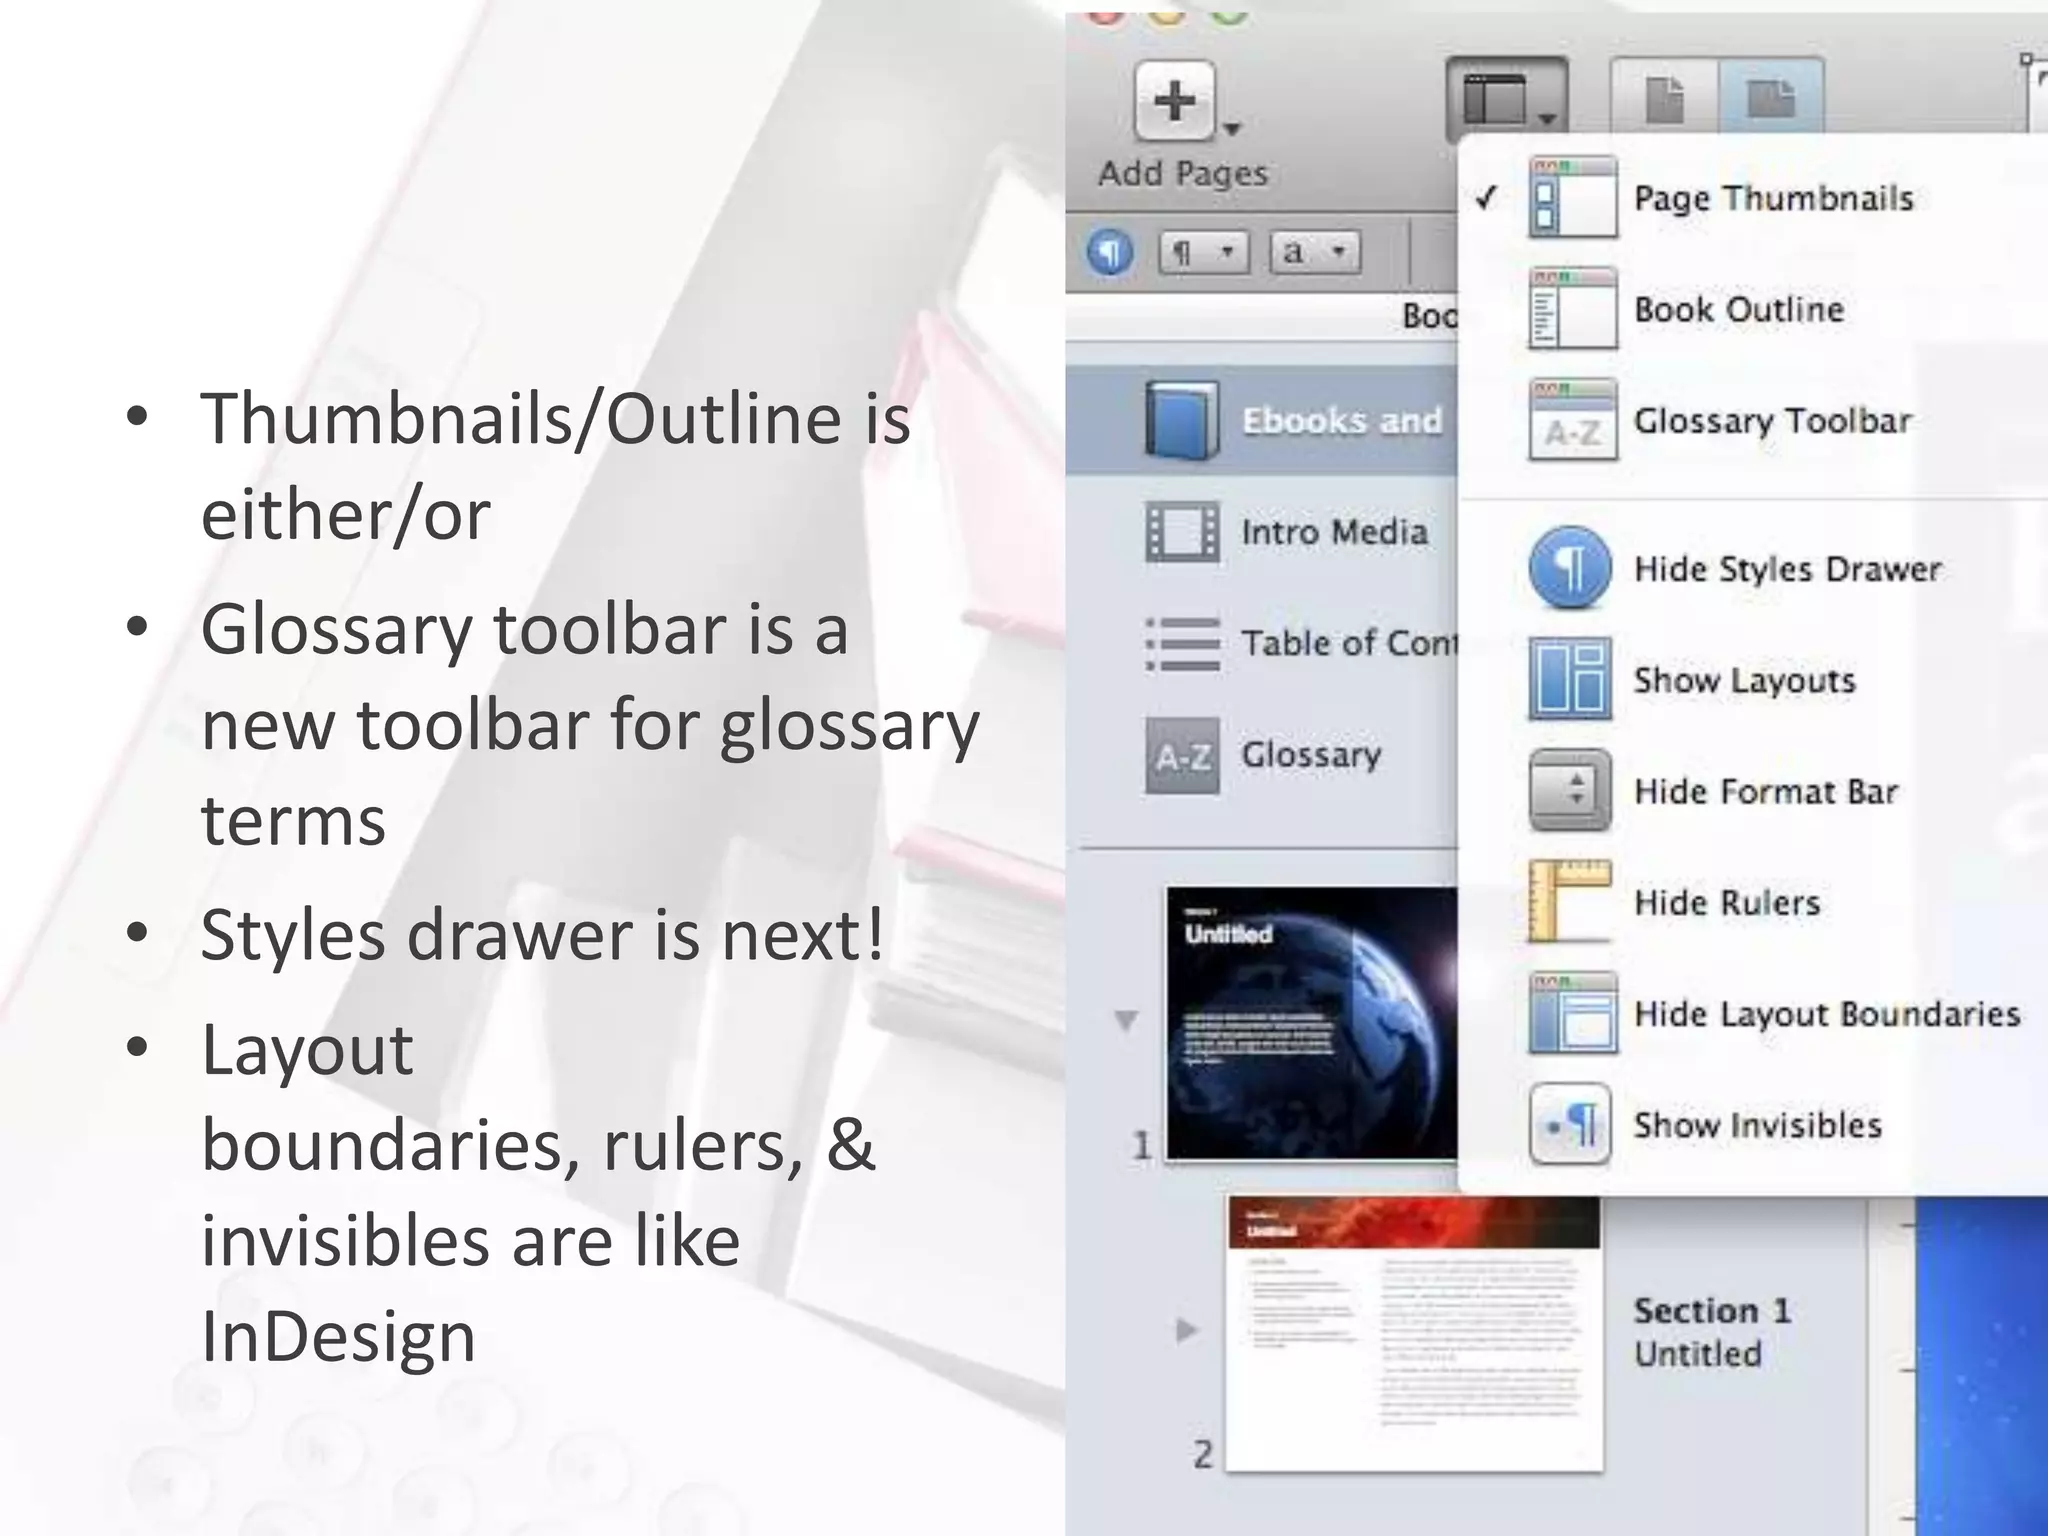Open the paragraph style dropdown

[1204, 251]
